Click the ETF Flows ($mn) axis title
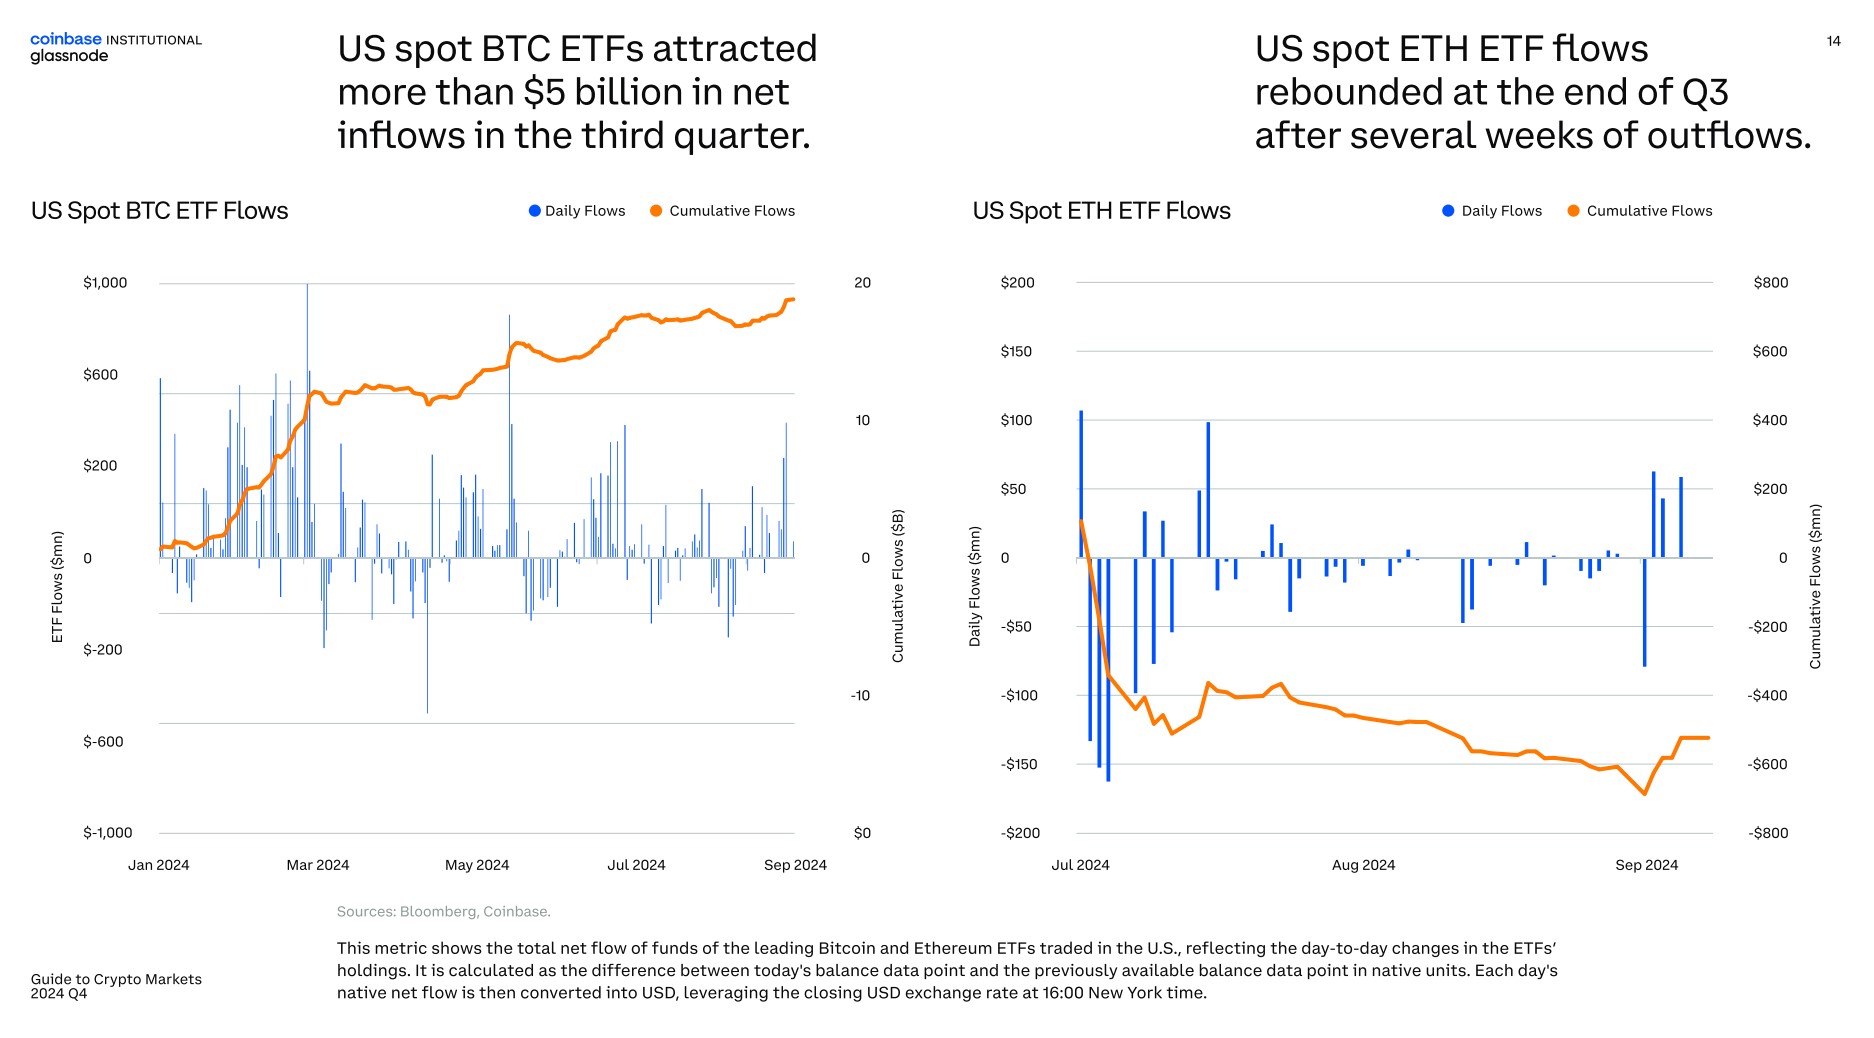The height and width of the screenshot is (1038, 1874). pos(57,587)
